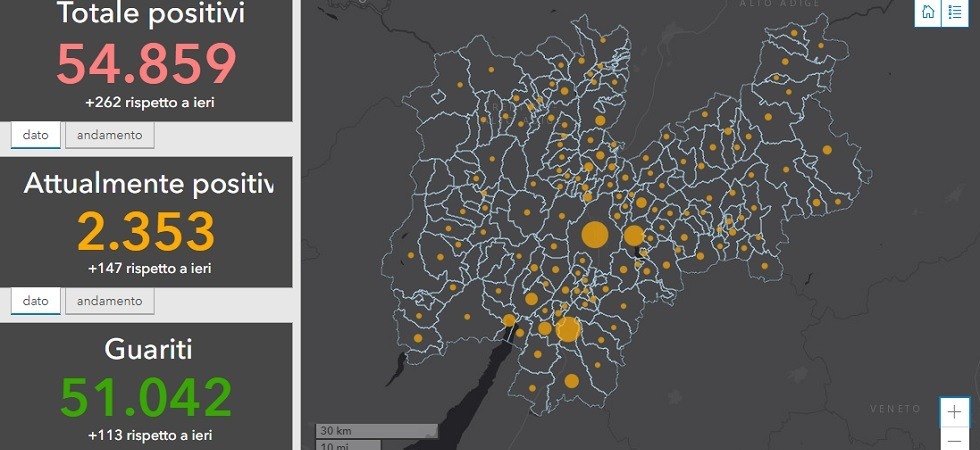This screenshot has width=980, height=450.
Task: Zoom in with the plus button
Action: point(955,412)
